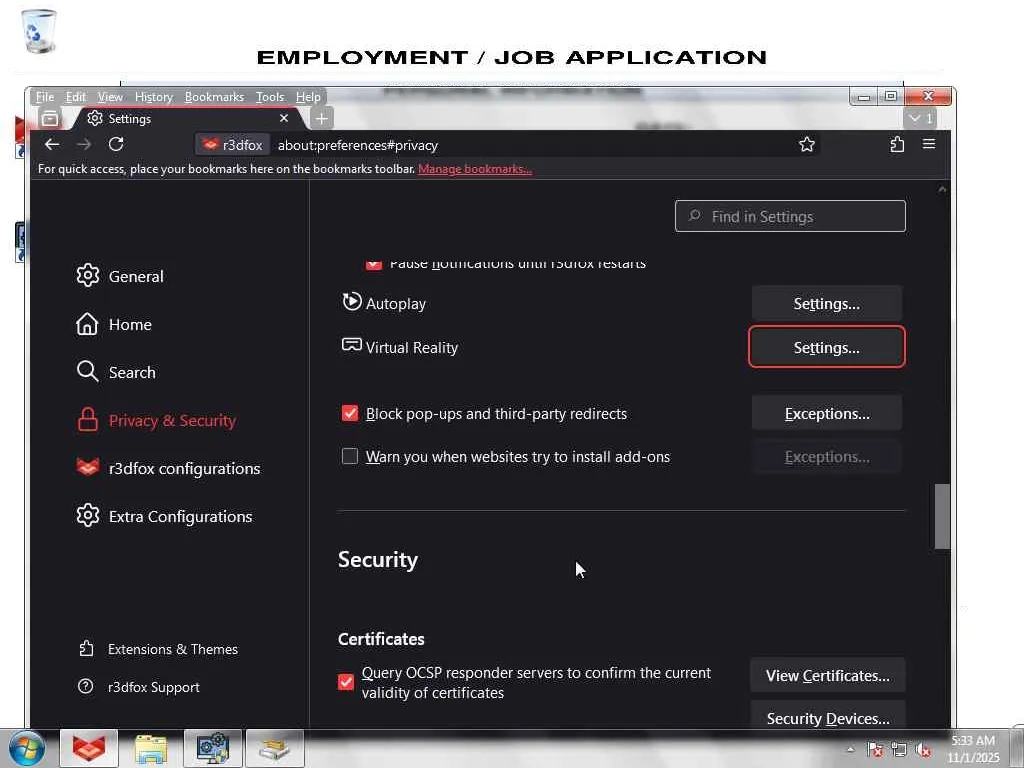Toggle Query OCSP responder servers checkbox
The width and height of the screenshot is (1024, 768).
tap(346, 682)
